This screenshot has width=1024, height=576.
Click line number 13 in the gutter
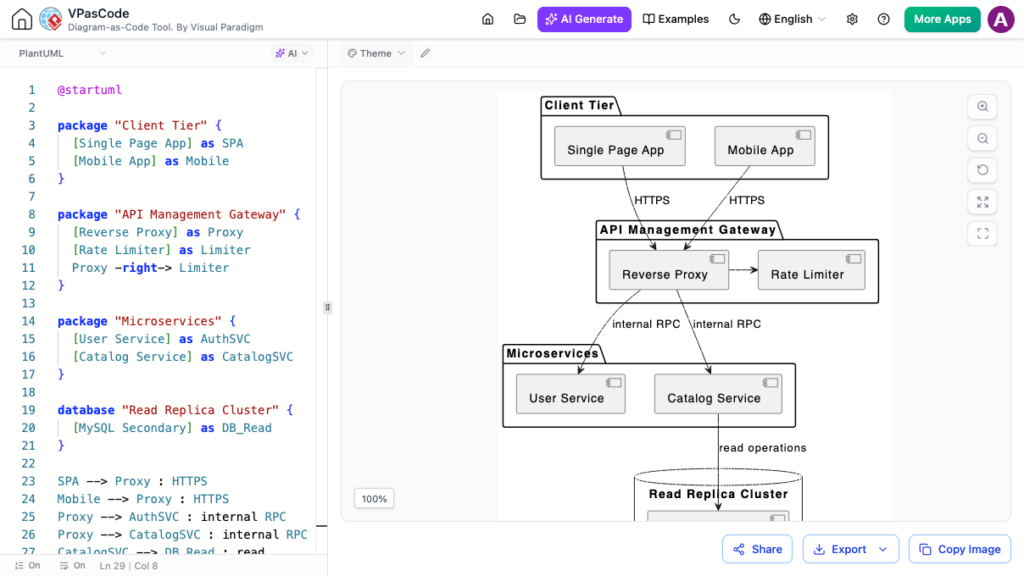(x=28, y=304)
